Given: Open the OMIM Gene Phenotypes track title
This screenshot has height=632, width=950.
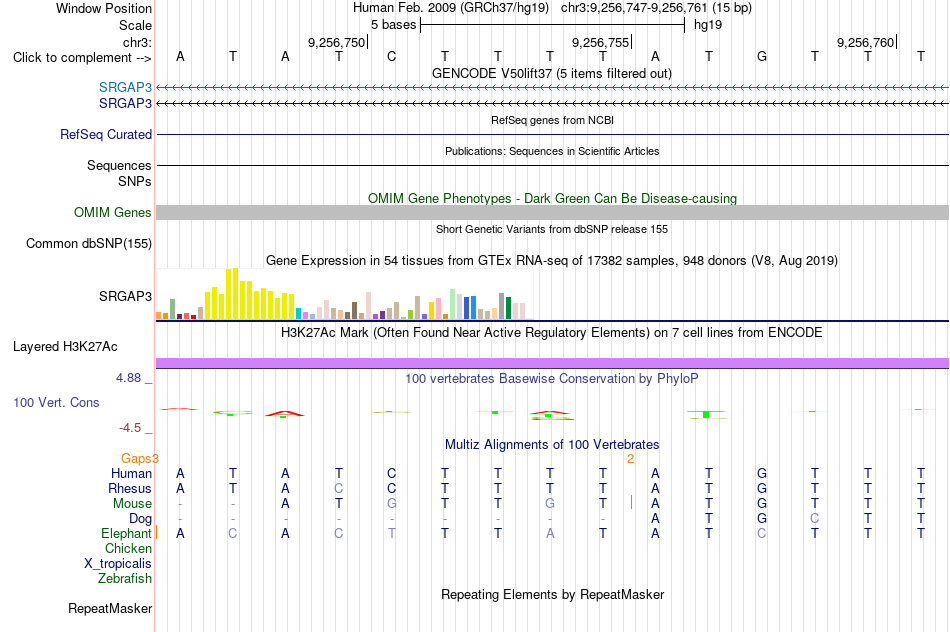Looking at the screenshot, I should 552,198.
